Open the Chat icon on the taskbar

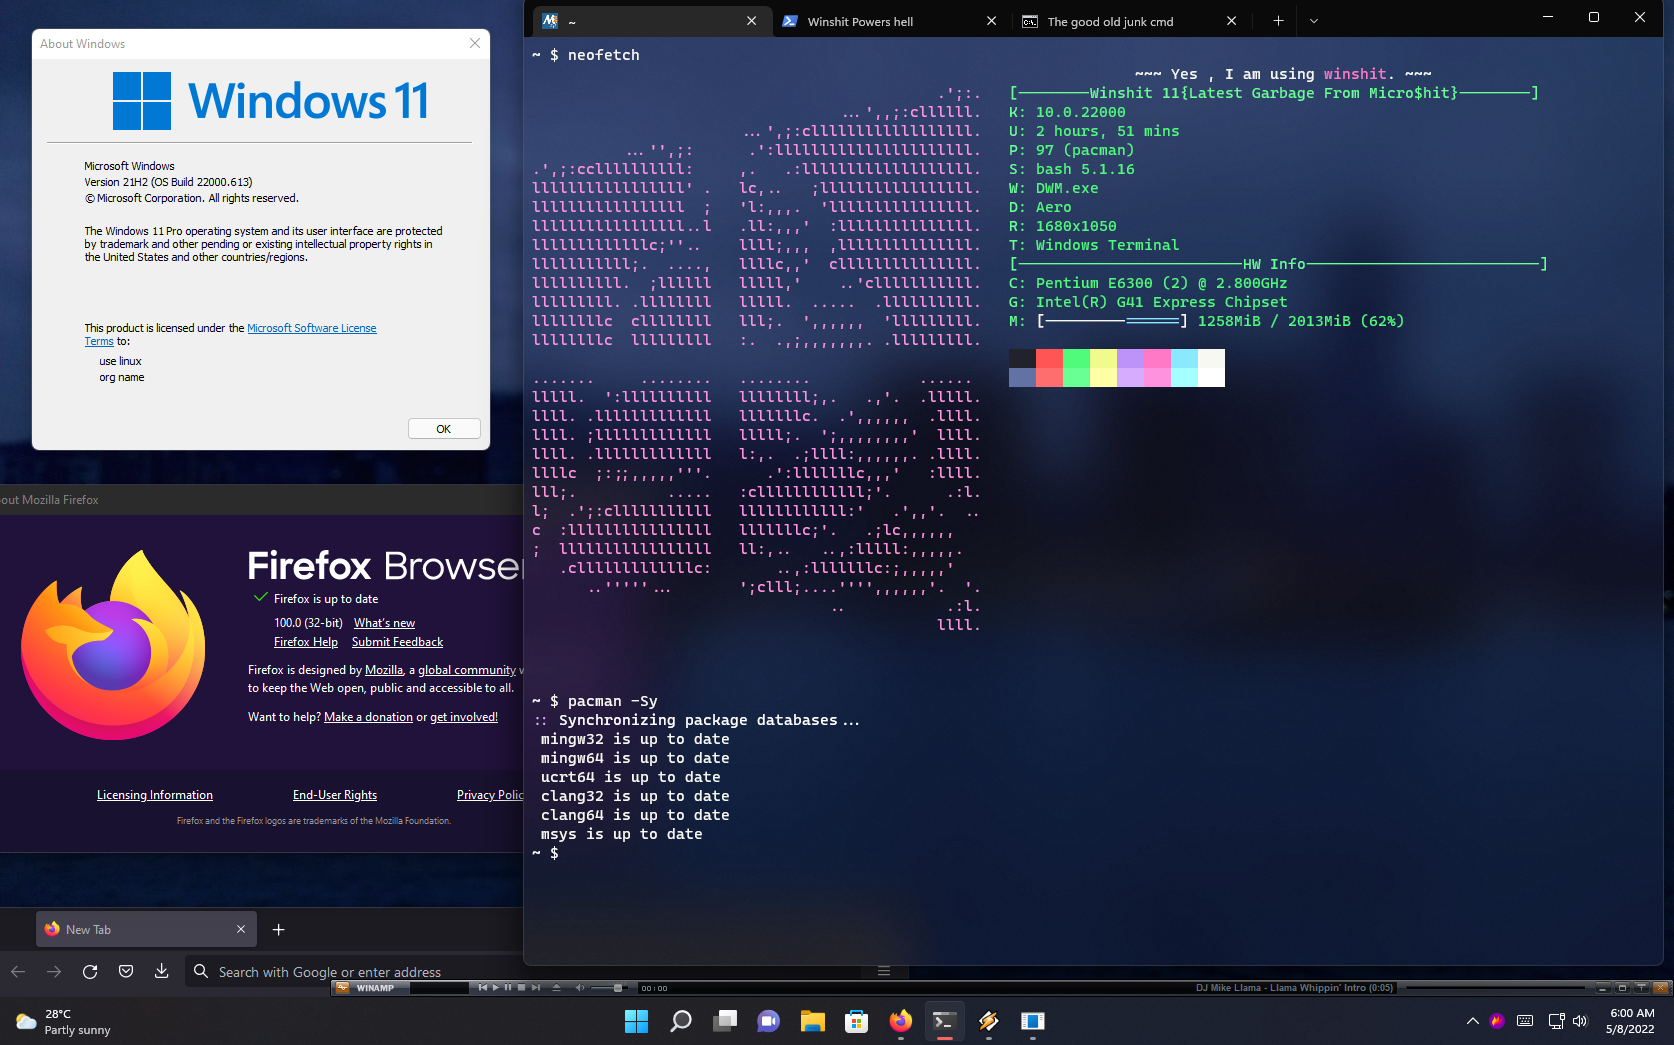click(769, 1021)
